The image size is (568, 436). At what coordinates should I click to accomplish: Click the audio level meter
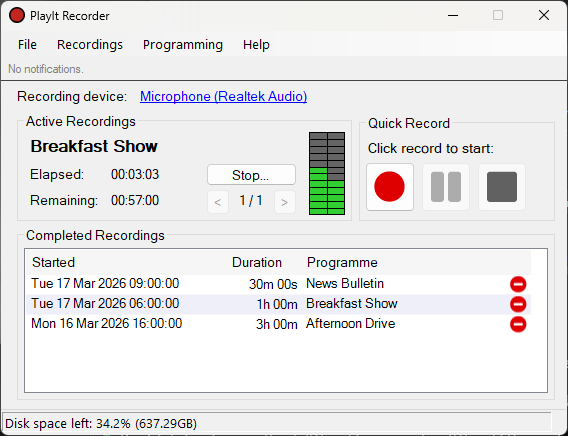(x=327, y=173)
